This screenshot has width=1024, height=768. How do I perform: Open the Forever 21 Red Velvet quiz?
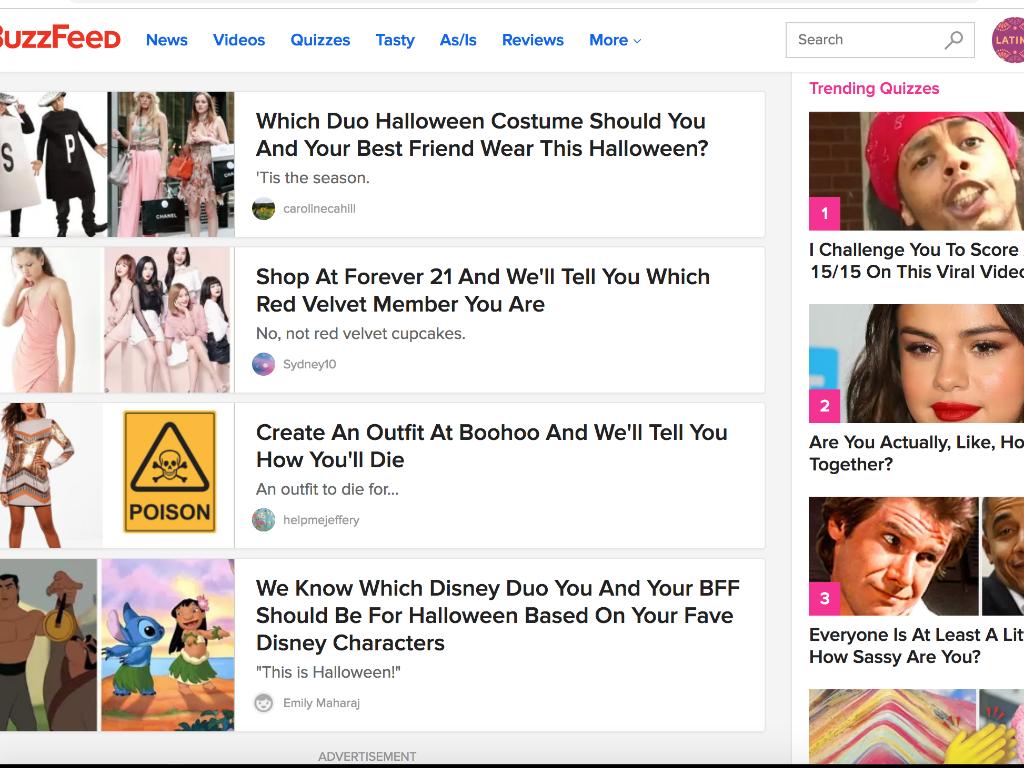[482, 290]
